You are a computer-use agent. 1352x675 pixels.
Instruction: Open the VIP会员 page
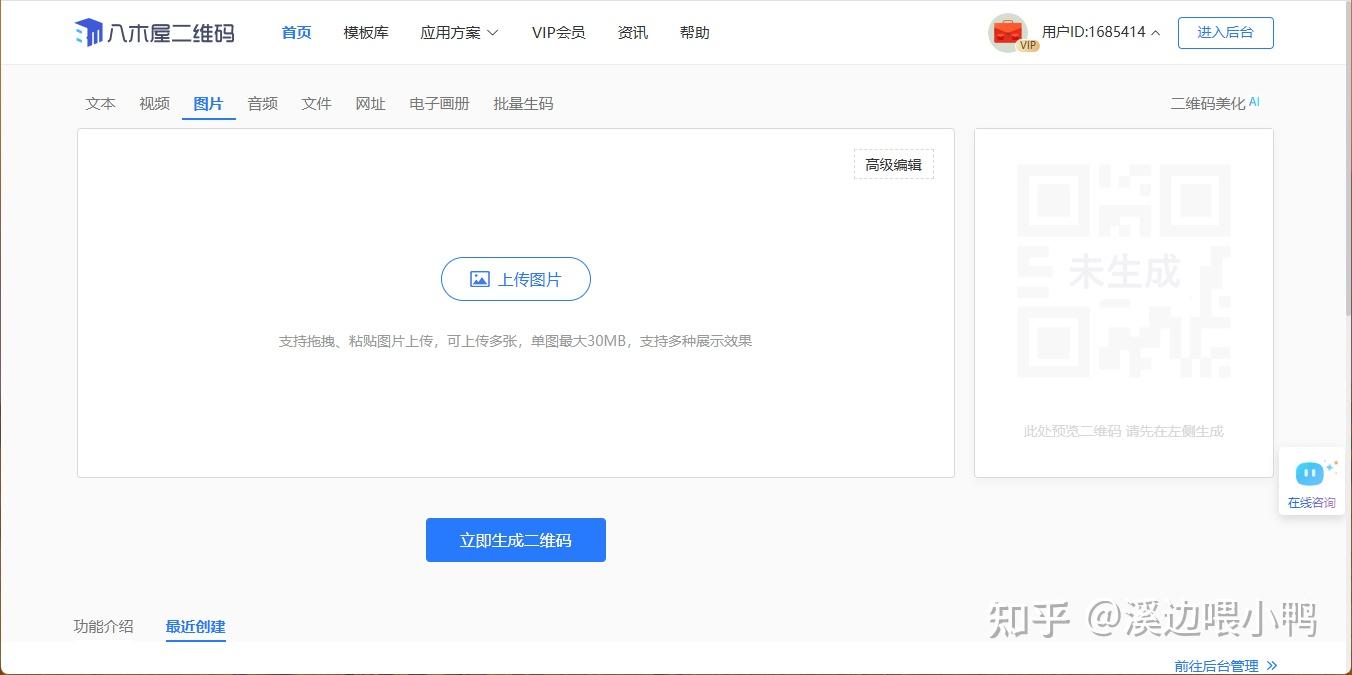click(558, 33)
